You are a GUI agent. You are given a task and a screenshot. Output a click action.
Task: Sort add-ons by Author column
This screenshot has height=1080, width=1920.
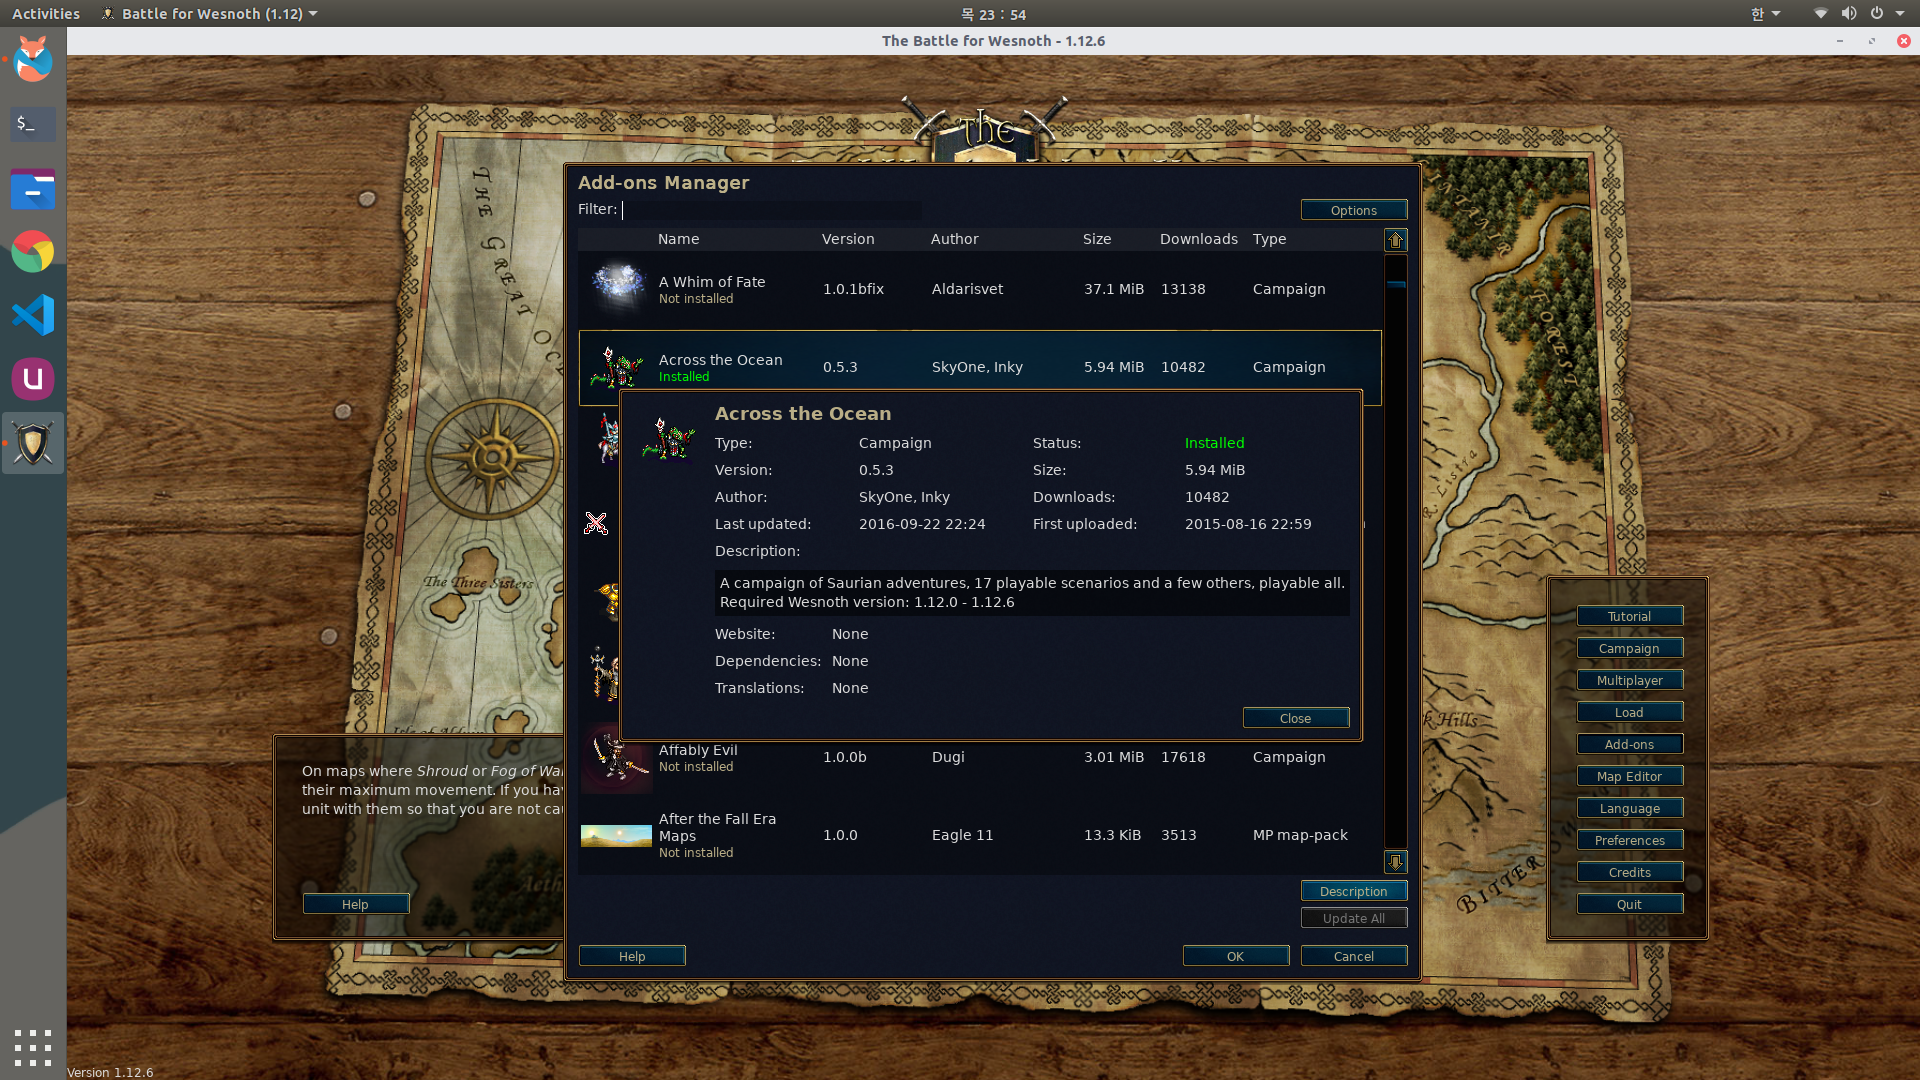pos(954,239)
